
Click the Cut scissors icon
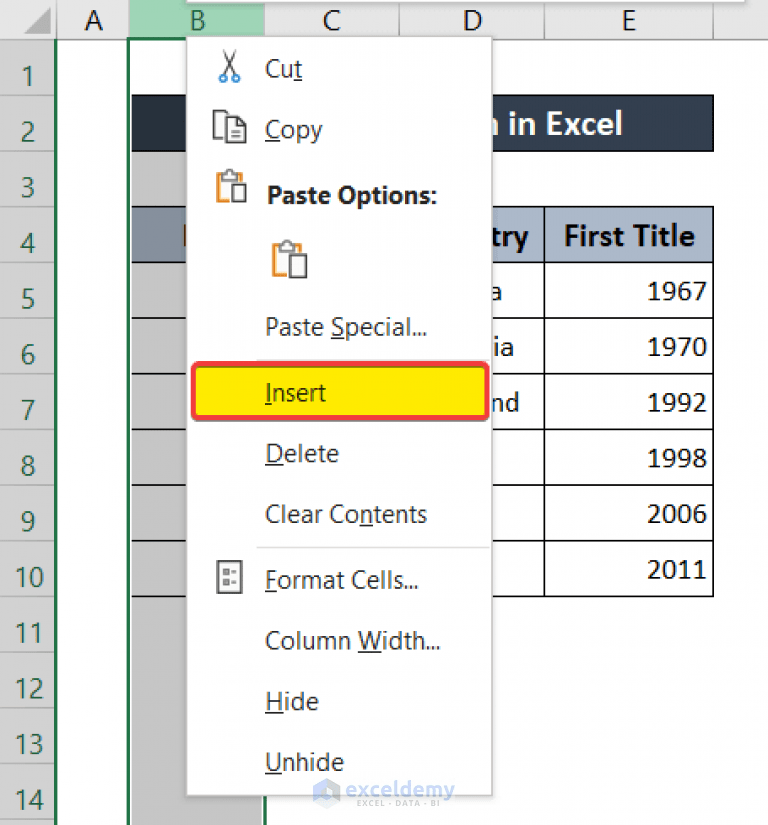(227, 68)
